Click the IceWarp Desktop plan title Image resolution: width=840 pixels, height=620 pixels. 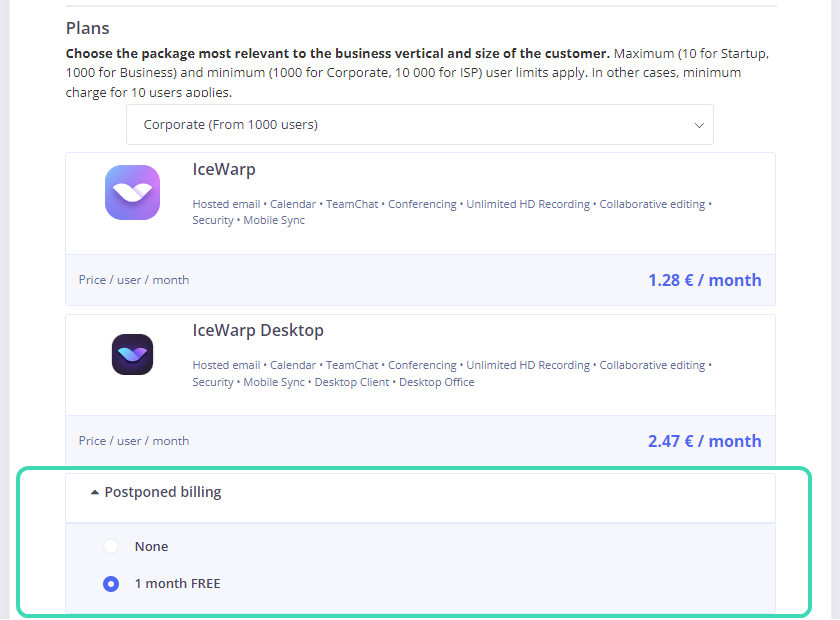click(258, 330)
